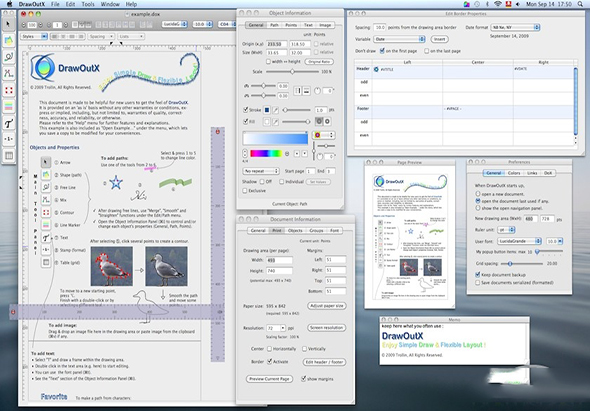590x411 pixels.
Task: Open the Lists dropdown in the toolbar
Action: [x=131, y=37]
